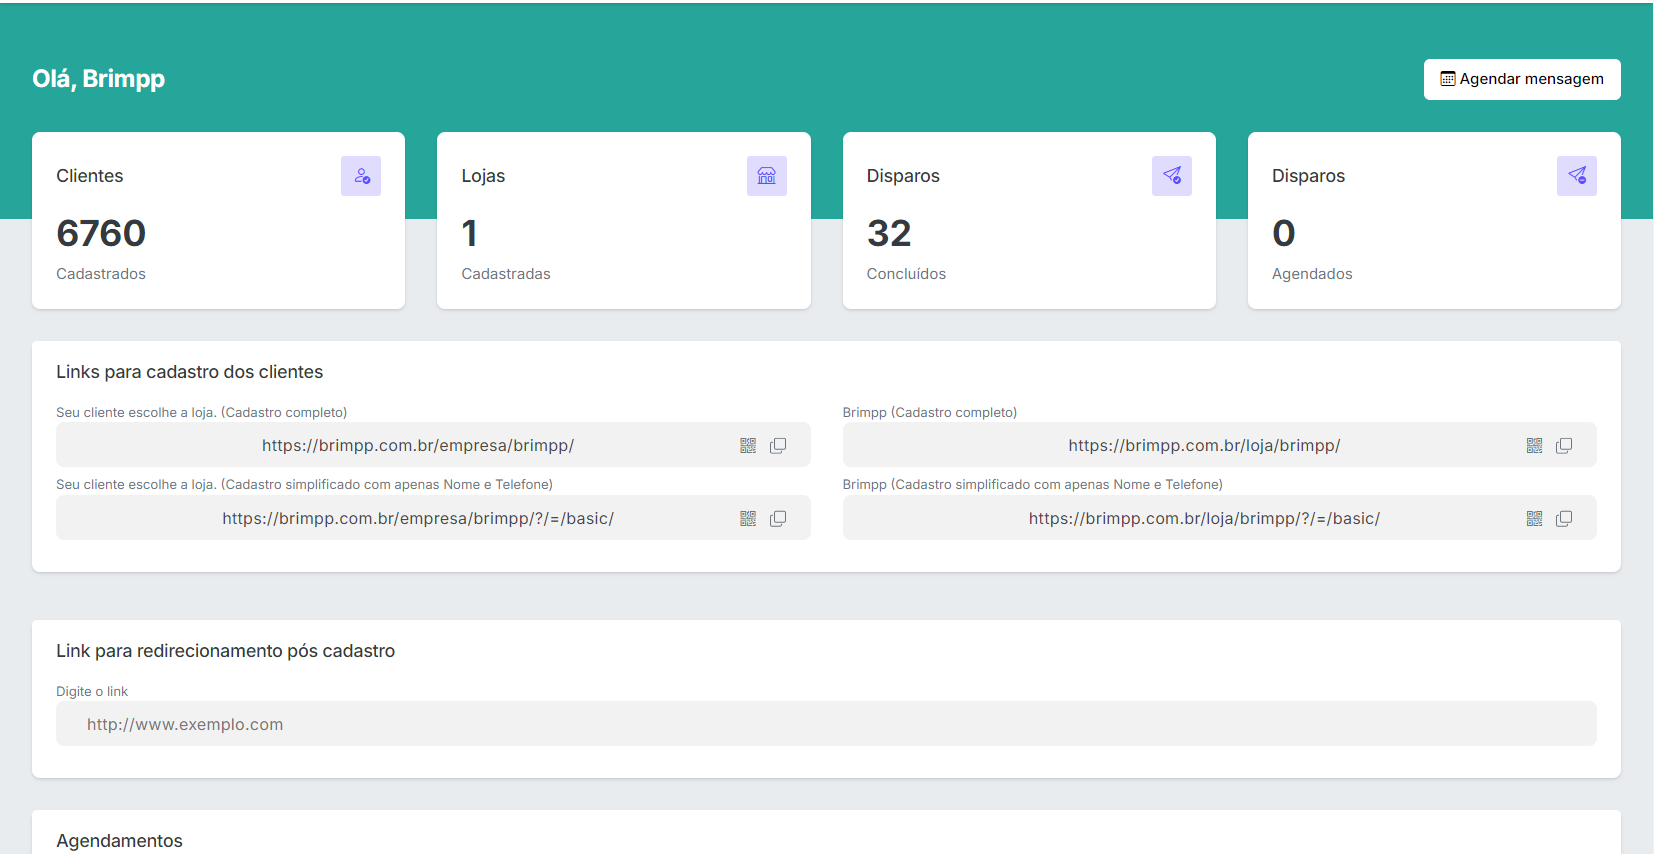Click the empresa/brimpp/?/=/basic/ URL text
Viewport: 1654px width, 854px height.
[418, 519]
